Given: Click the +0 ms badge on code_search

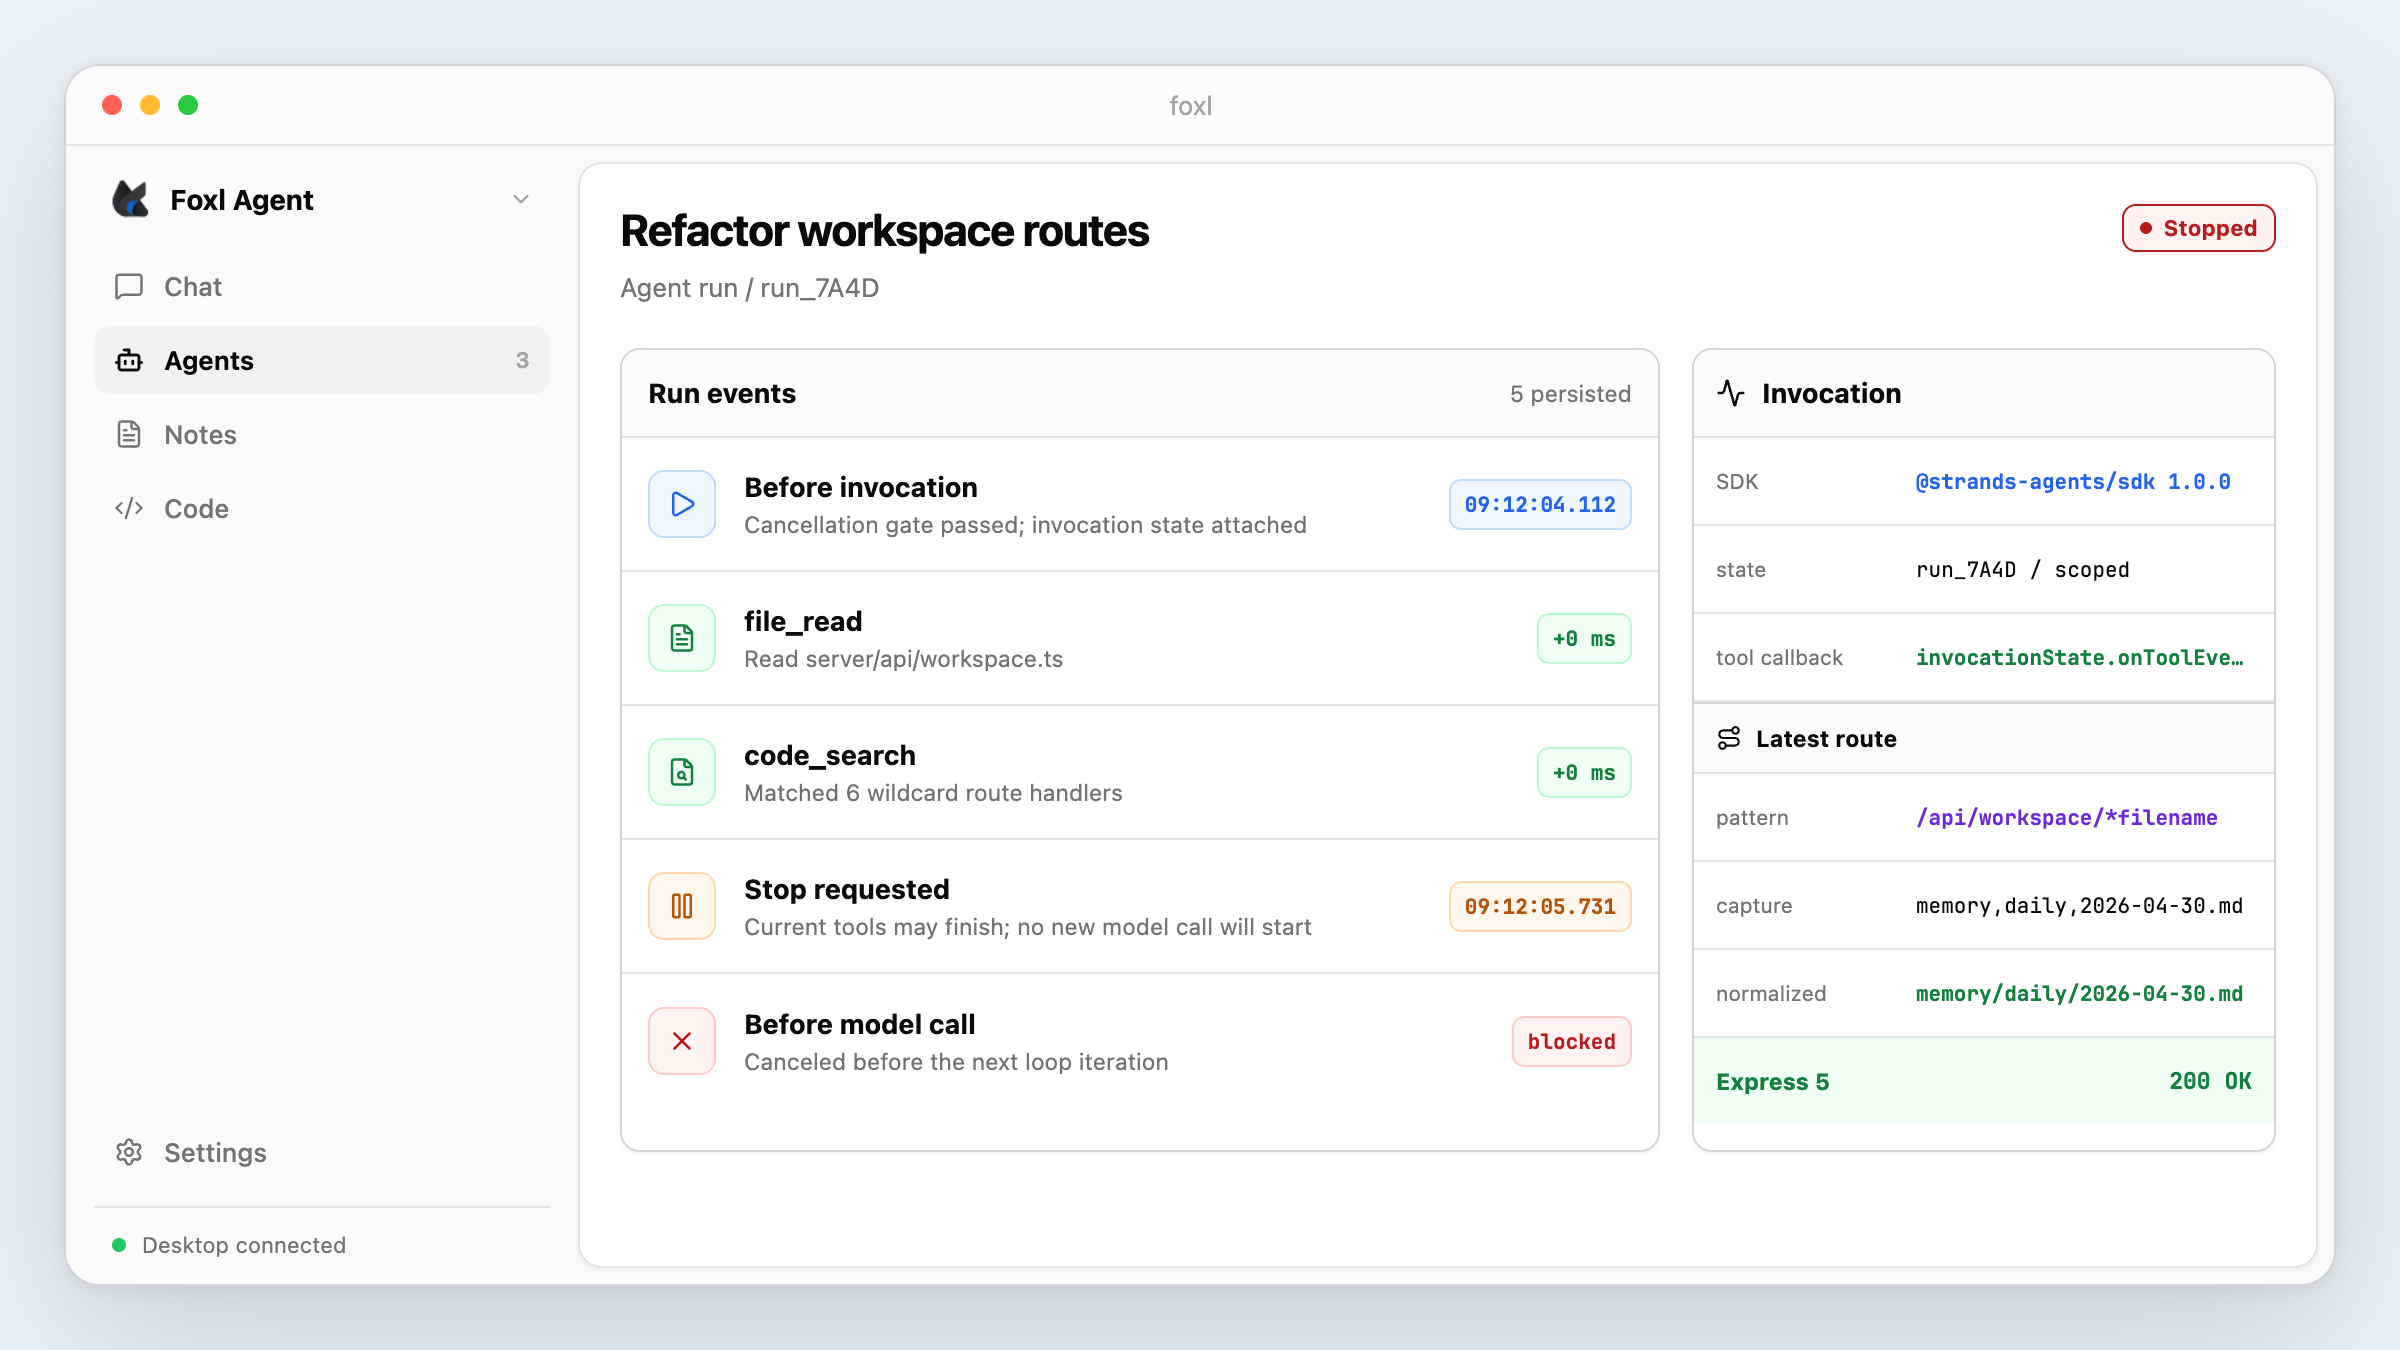Looking at the screenshot, I should pos(1584,772).
